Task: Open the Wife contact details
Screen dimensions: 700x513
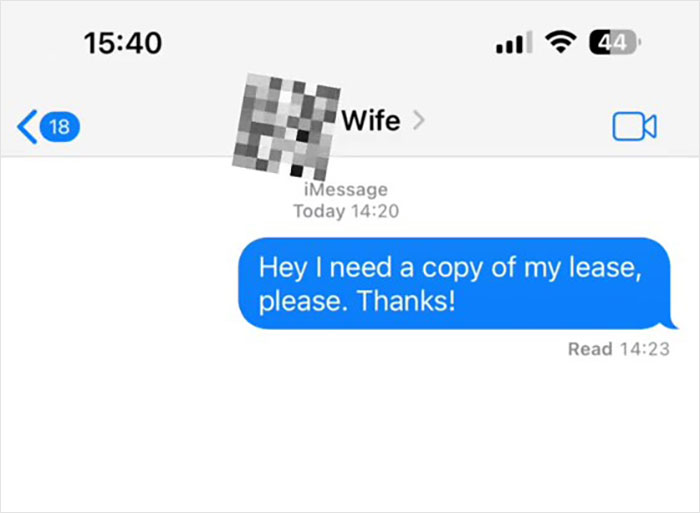Action: [383, 121]
